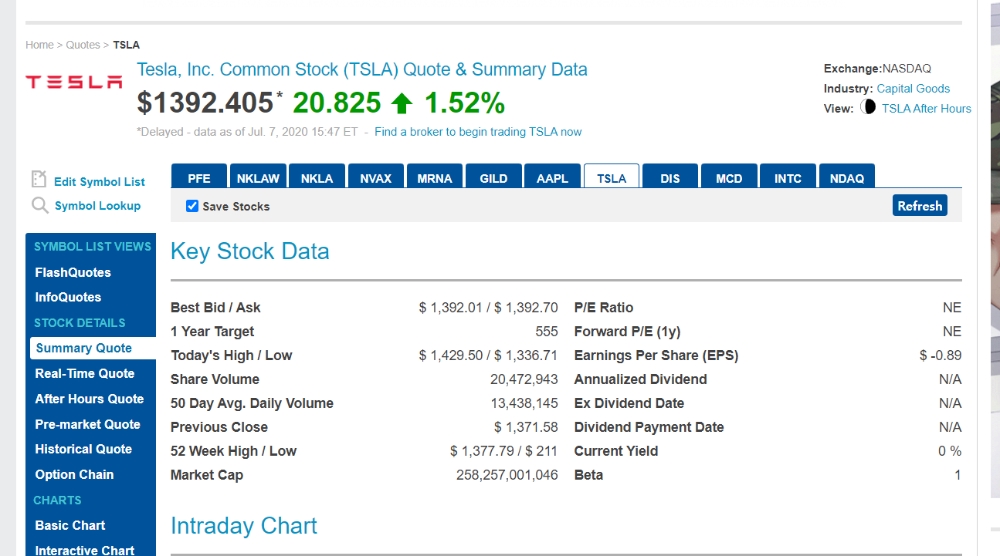Switch to the NKLA tab
The width and height of the screenshot is (1000, 556).
tap(317, 176)
